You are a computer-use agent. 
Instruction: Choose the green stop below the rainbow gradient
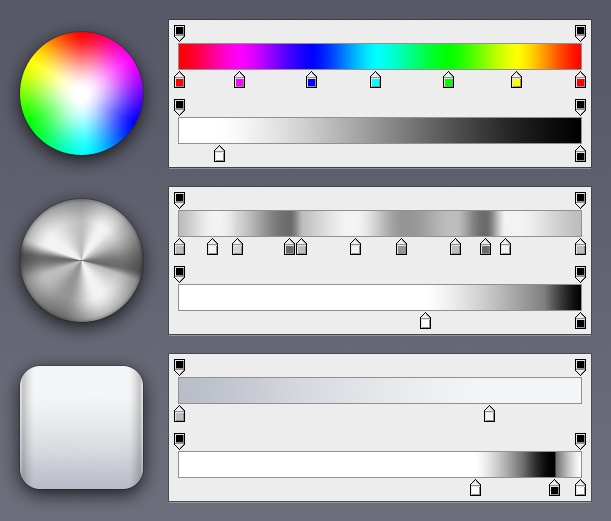point(448,81)
